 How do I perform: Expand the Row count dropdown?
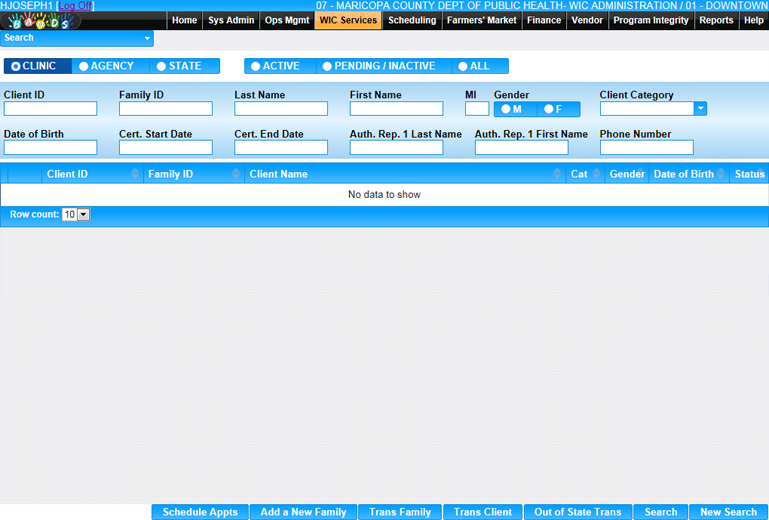point(83,215)
